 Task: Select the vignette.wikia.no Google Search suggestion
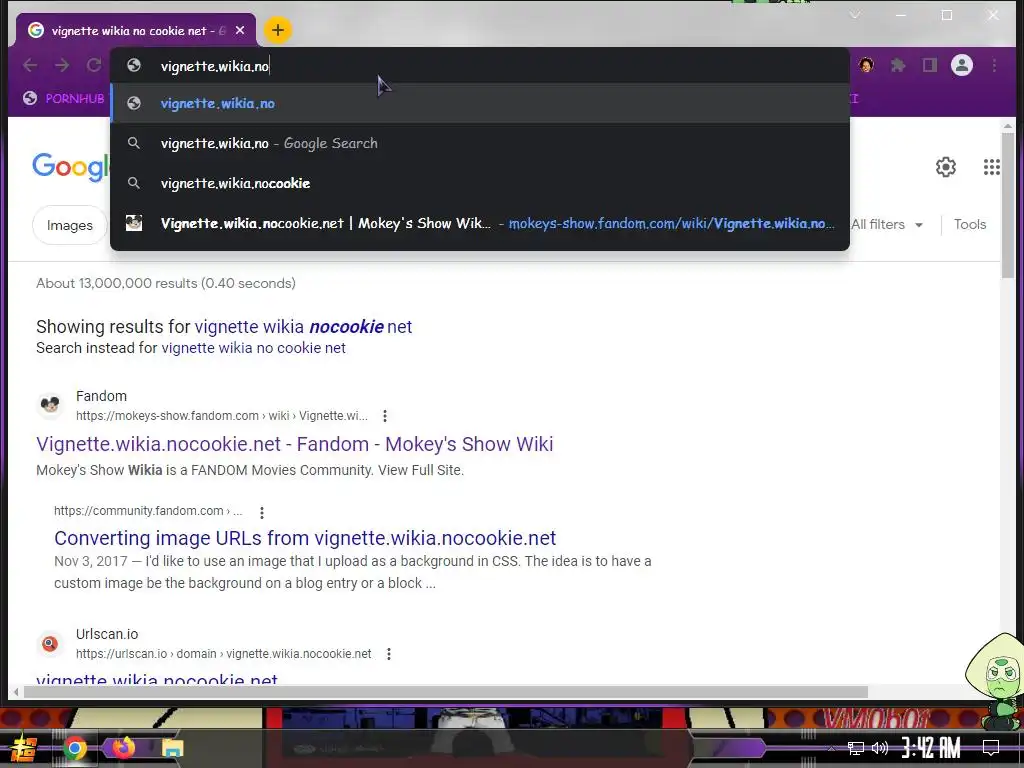(x=480, y=143)
